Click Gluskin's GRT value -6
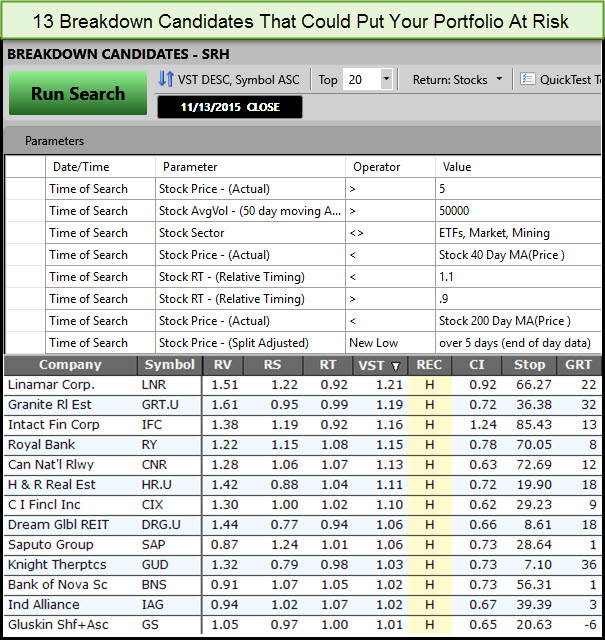 [590, 625]
